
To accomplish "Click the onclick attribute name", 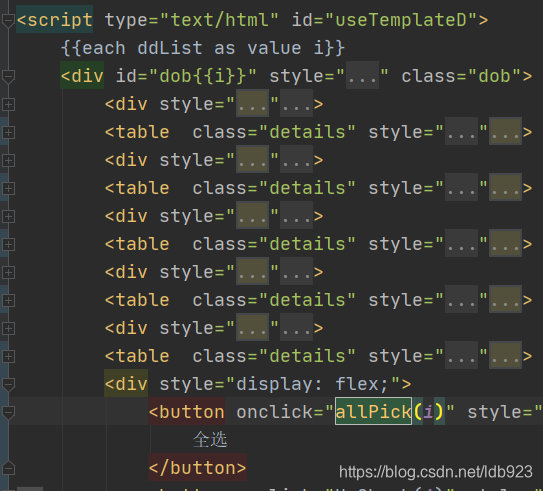I will pyautogui.click(x=275, y=412).
